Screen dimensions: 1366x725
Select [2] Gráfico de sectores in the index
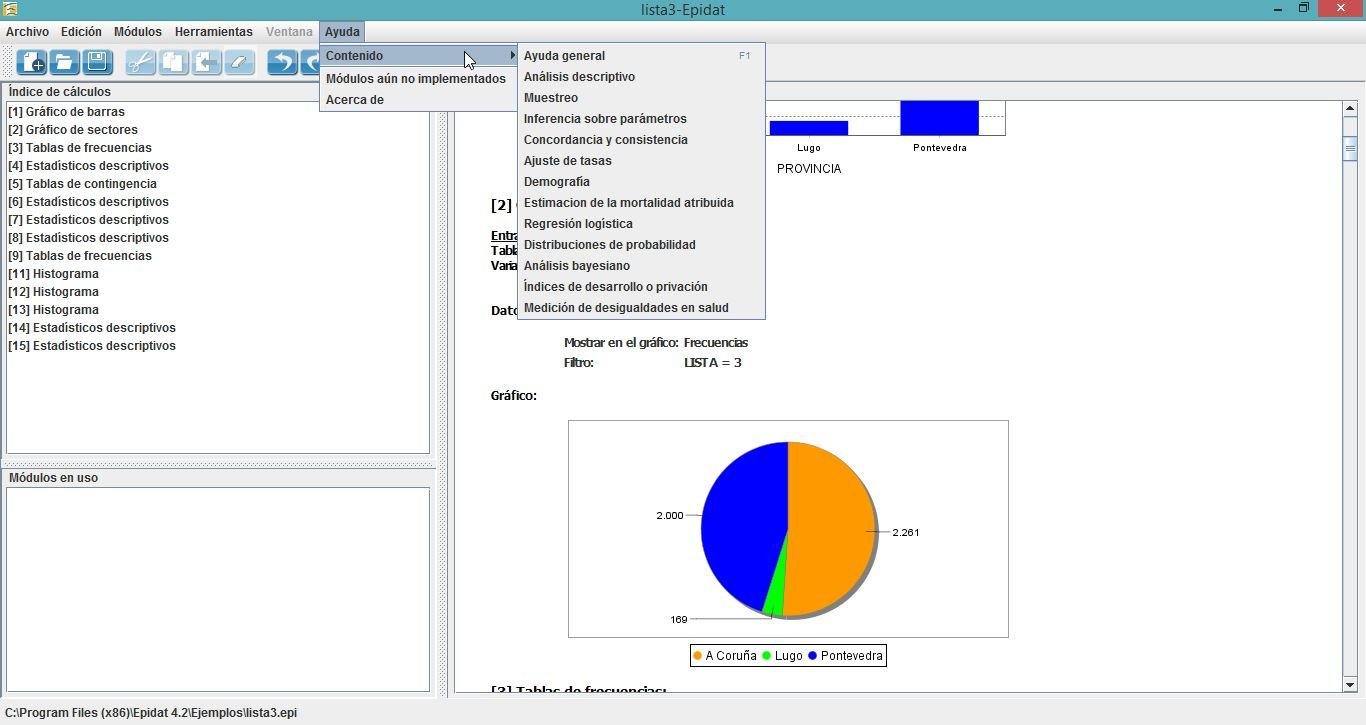(72, 129)
